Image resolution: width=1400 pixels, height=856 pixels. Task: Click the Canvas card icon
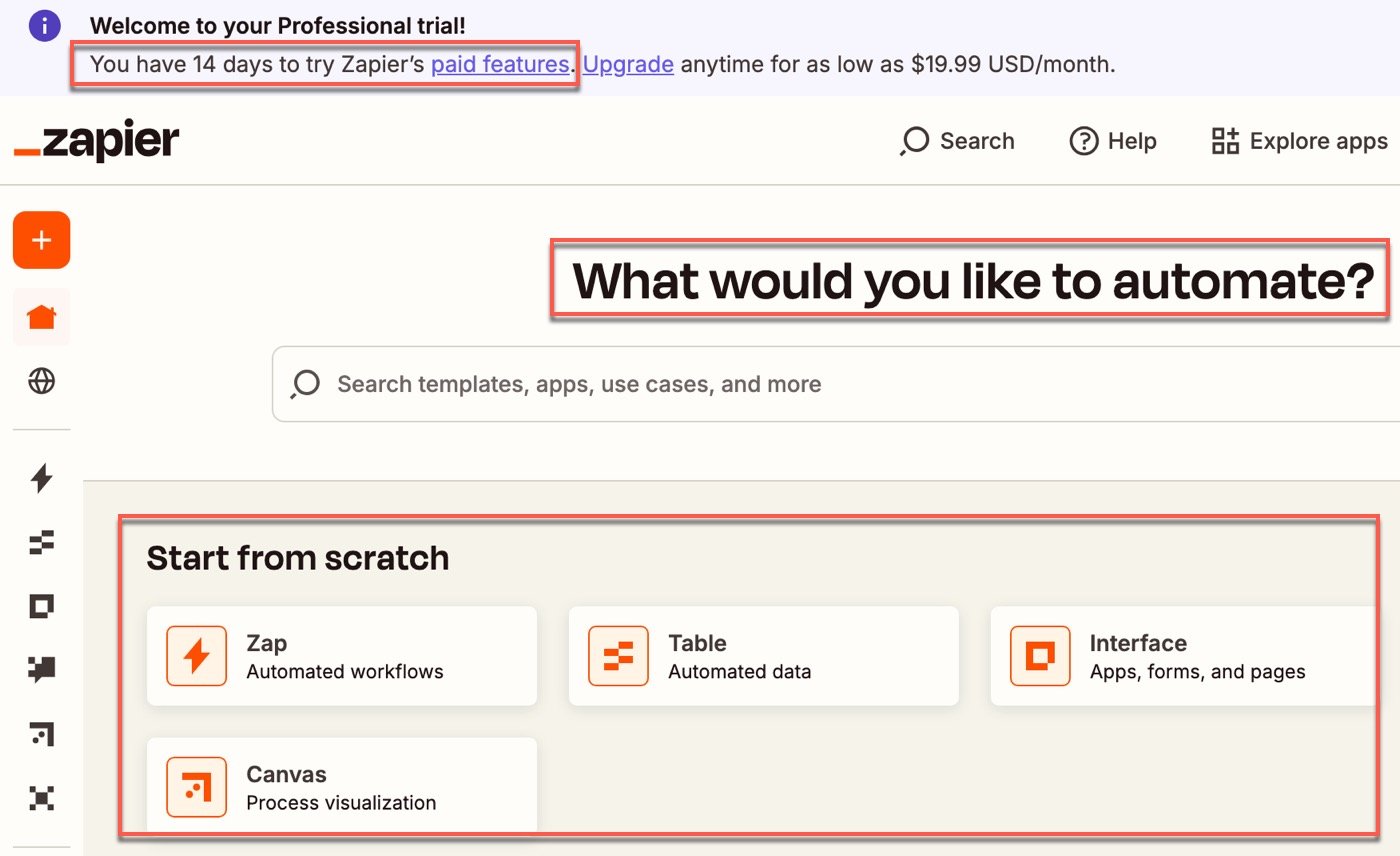tap(197, 787)
